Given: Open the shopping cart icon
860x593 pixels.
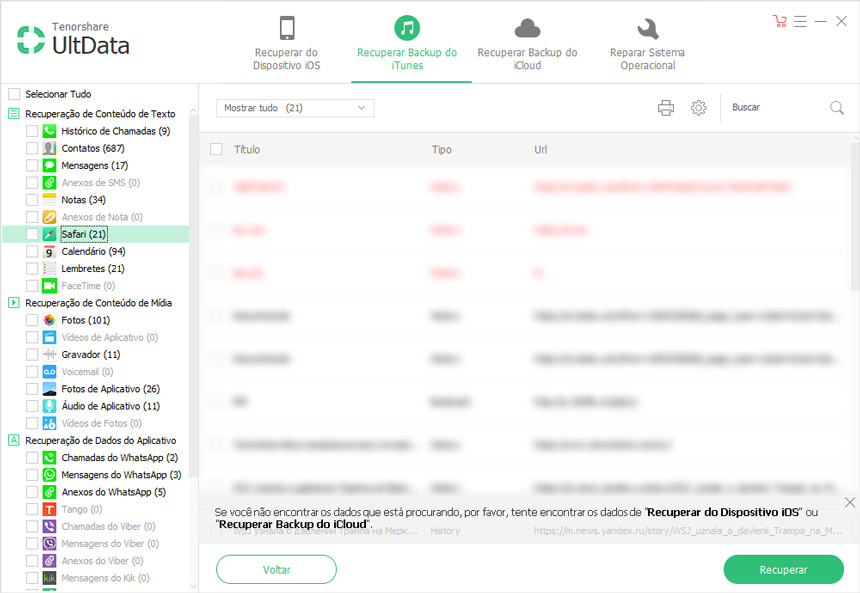Looking at the screenshot, I should pos(779,21).
